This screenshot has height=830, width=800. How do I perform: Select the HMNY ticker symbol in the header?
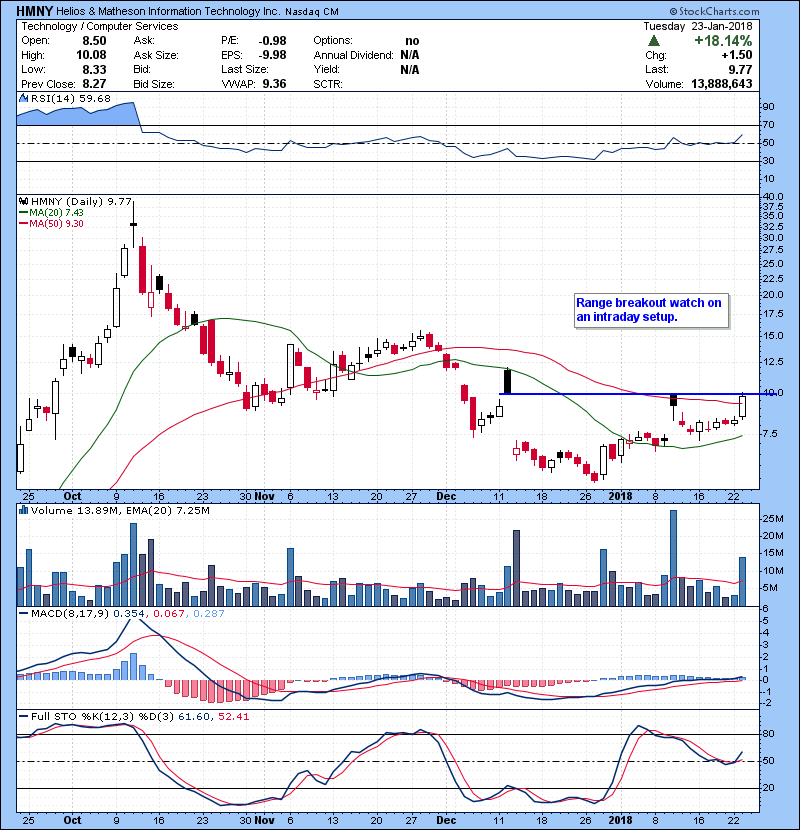[34, 11]
